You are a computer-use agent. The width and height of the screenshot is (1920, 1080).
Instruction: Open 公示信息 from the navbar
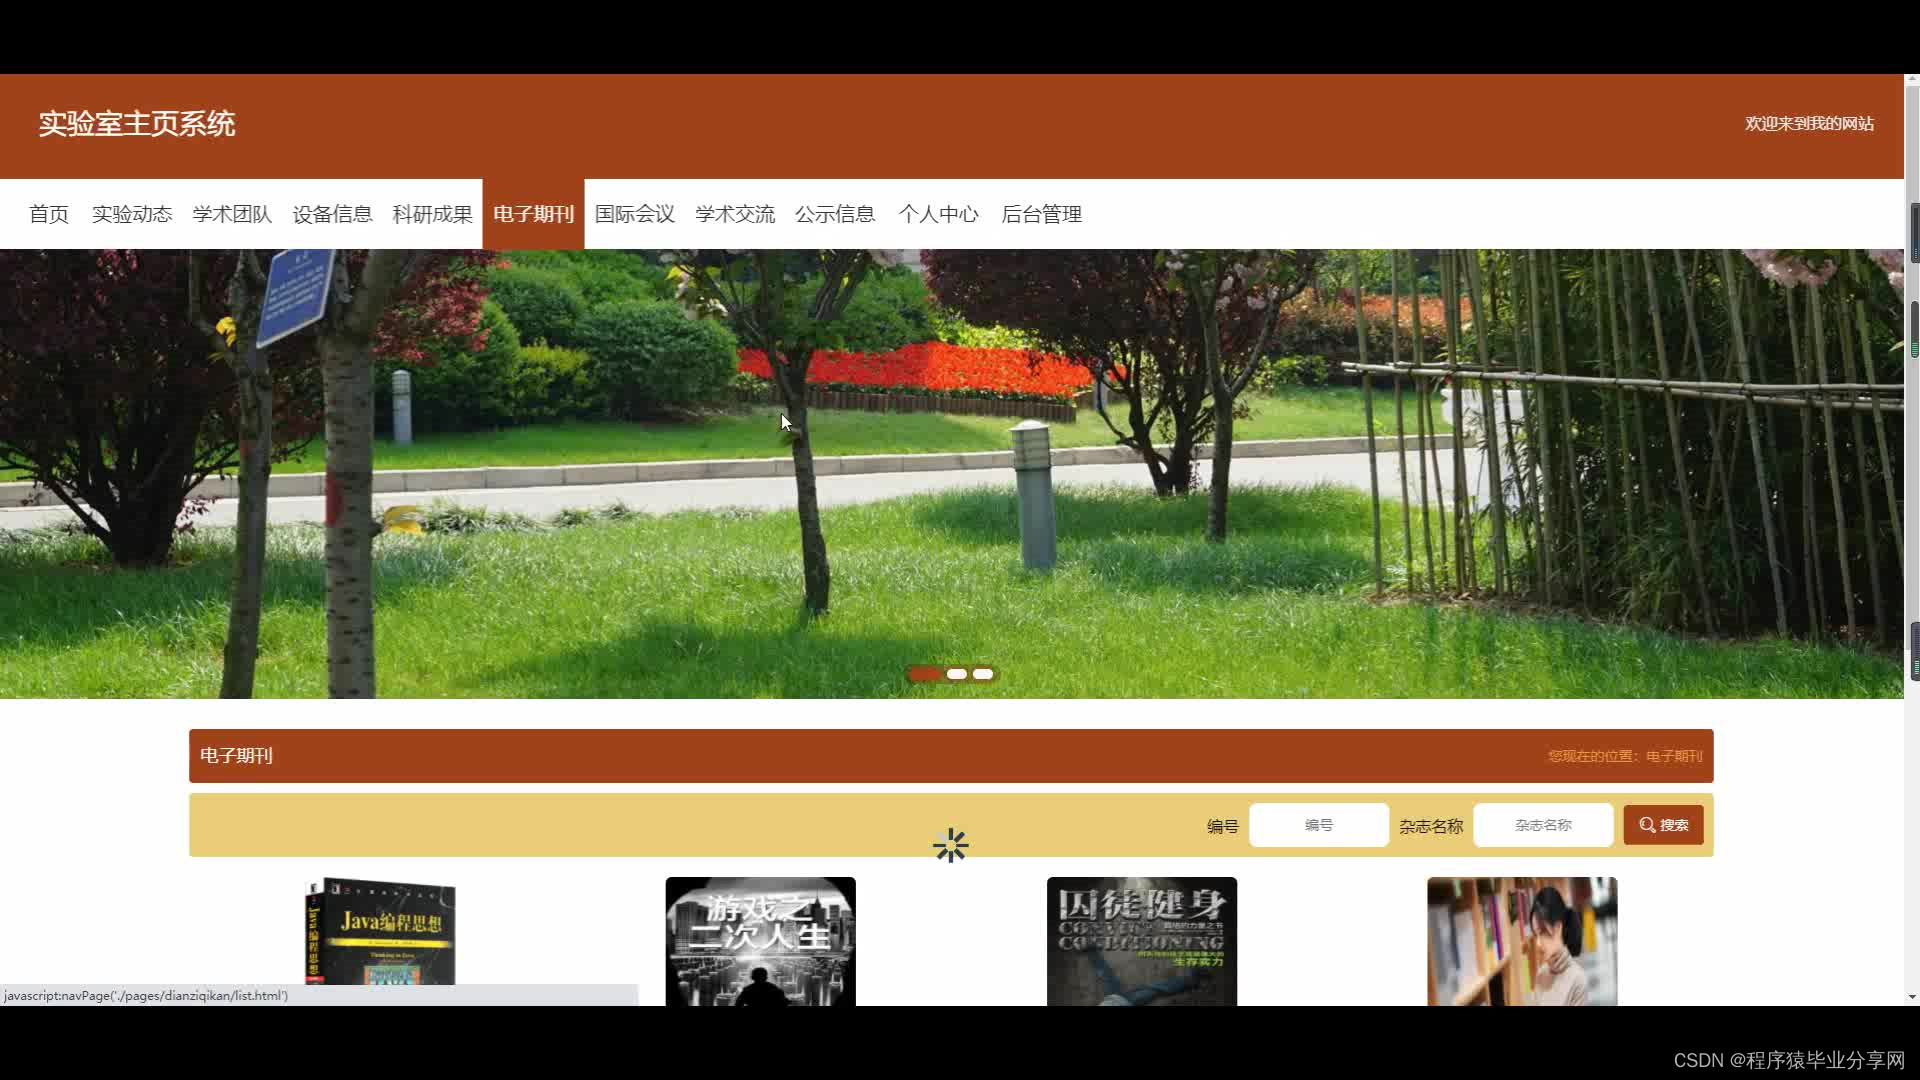835,214
